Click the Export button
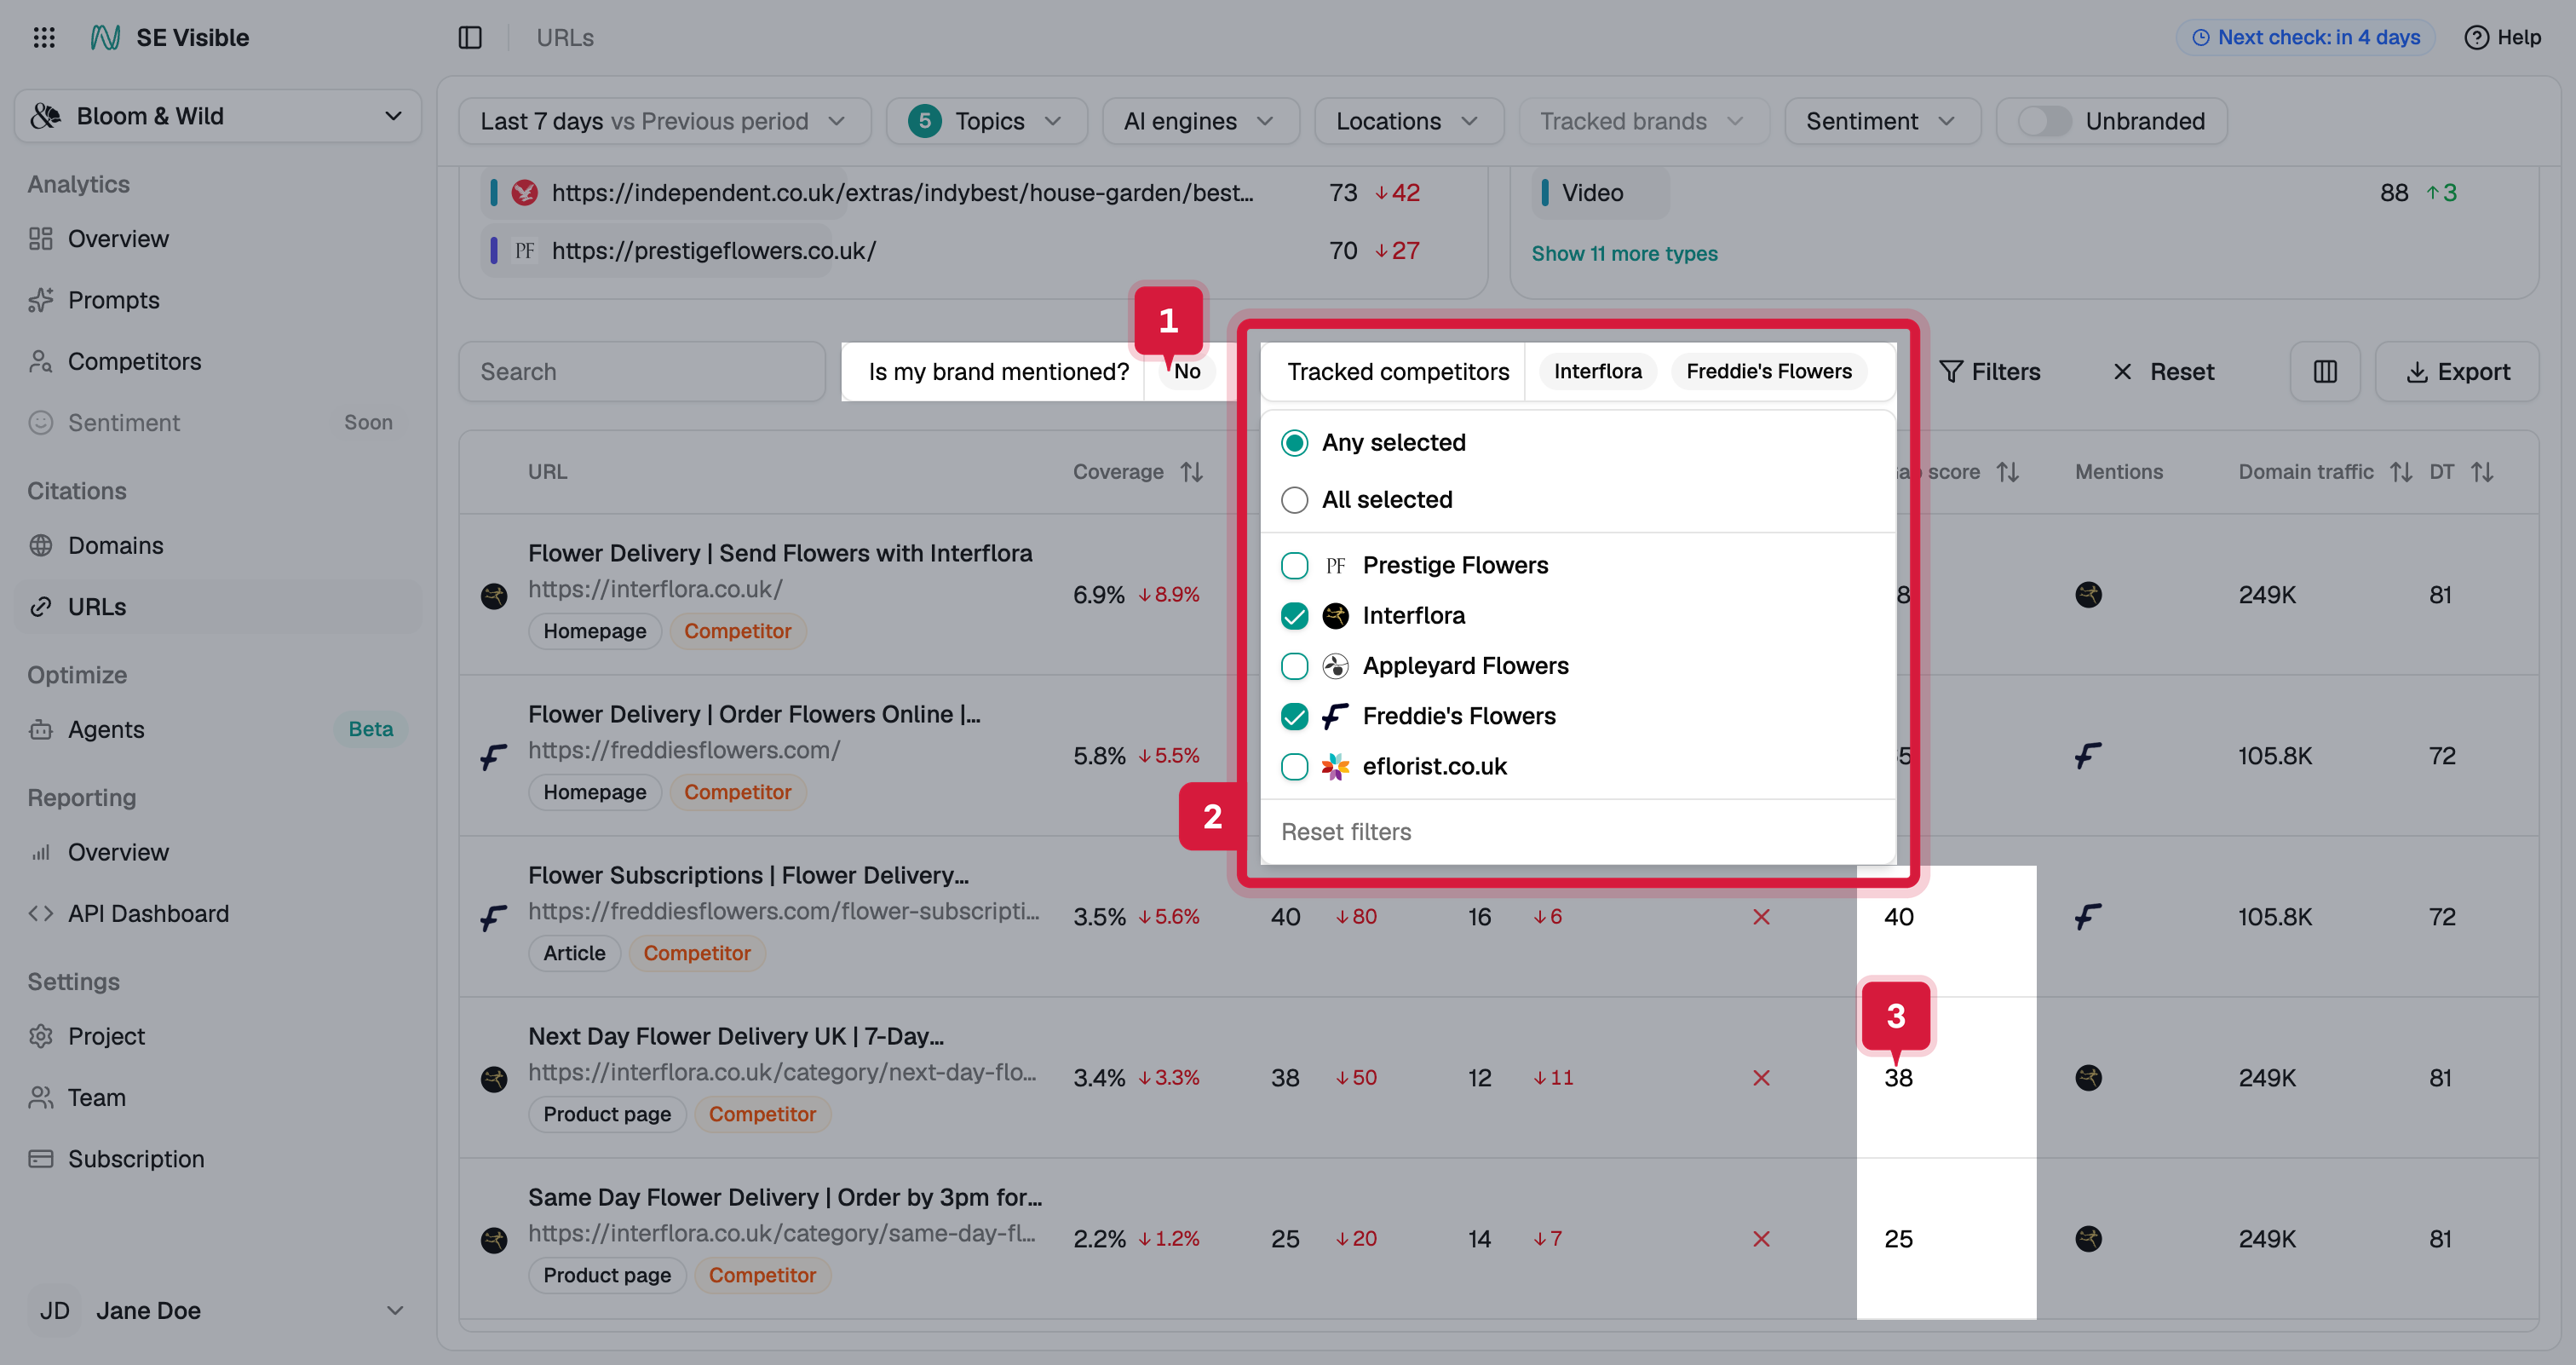 click(2456, 372)
